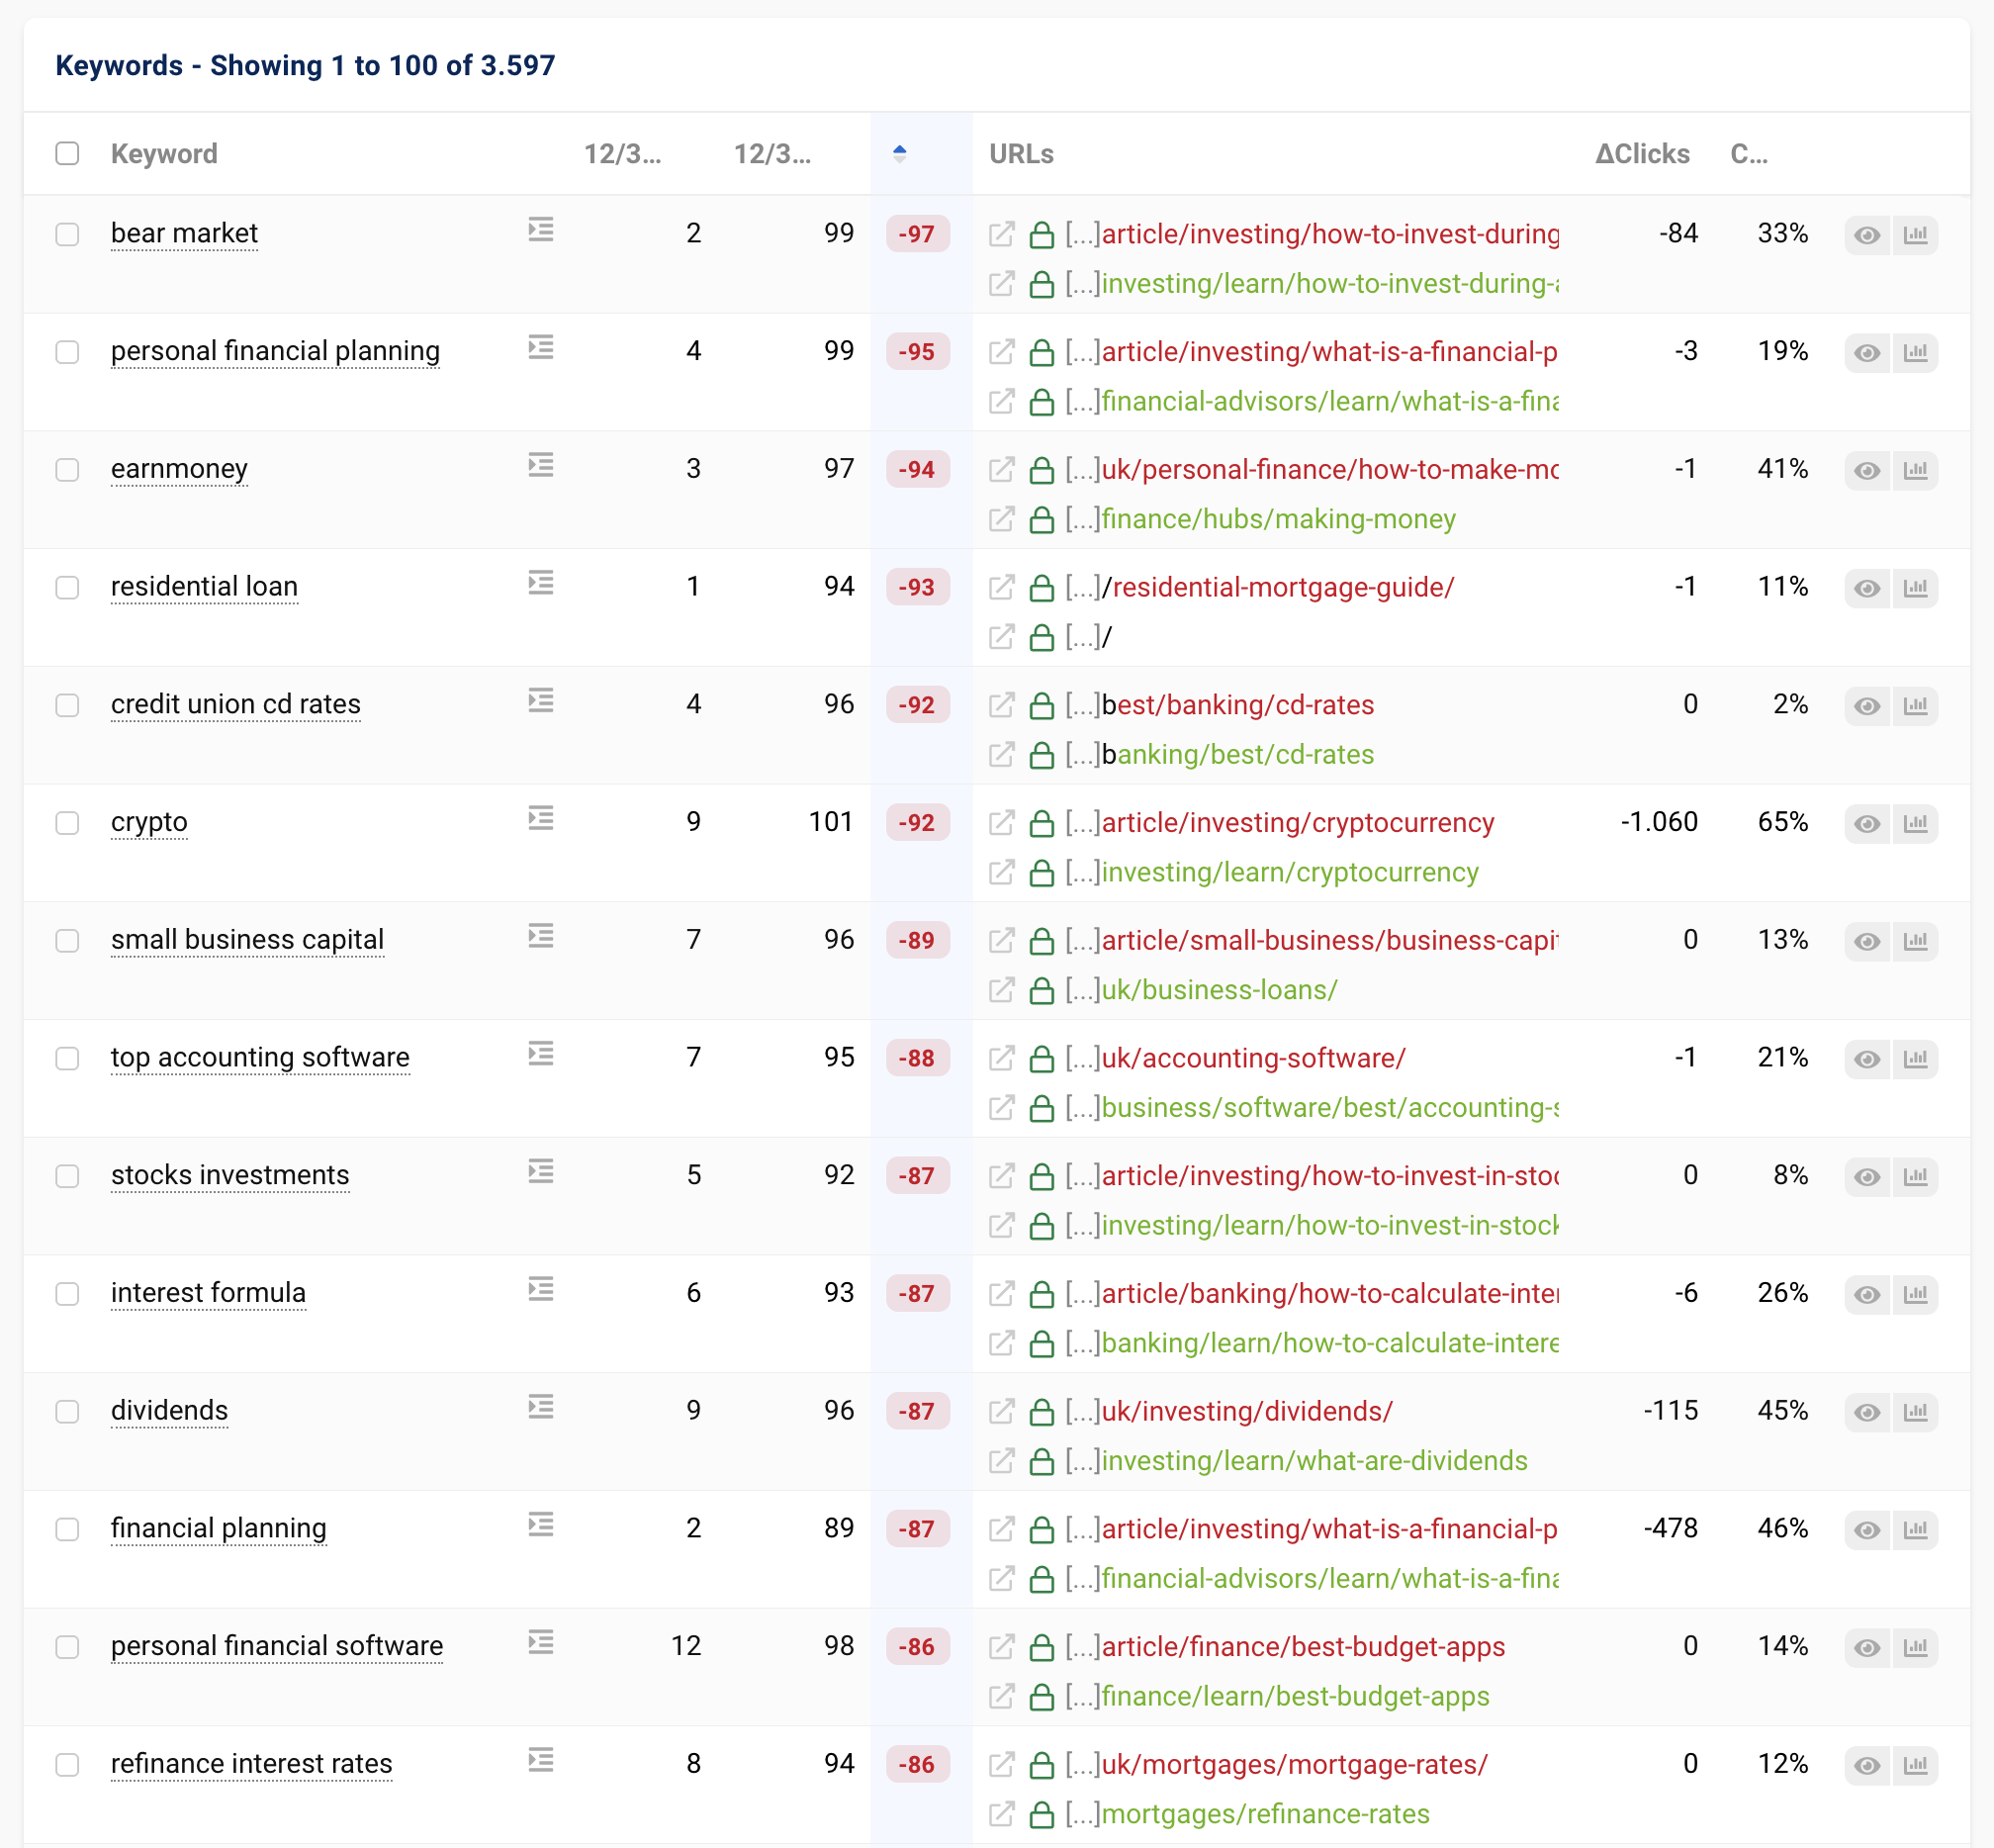Click SERP list icon beside earnmoney keyword

[541, 466]
